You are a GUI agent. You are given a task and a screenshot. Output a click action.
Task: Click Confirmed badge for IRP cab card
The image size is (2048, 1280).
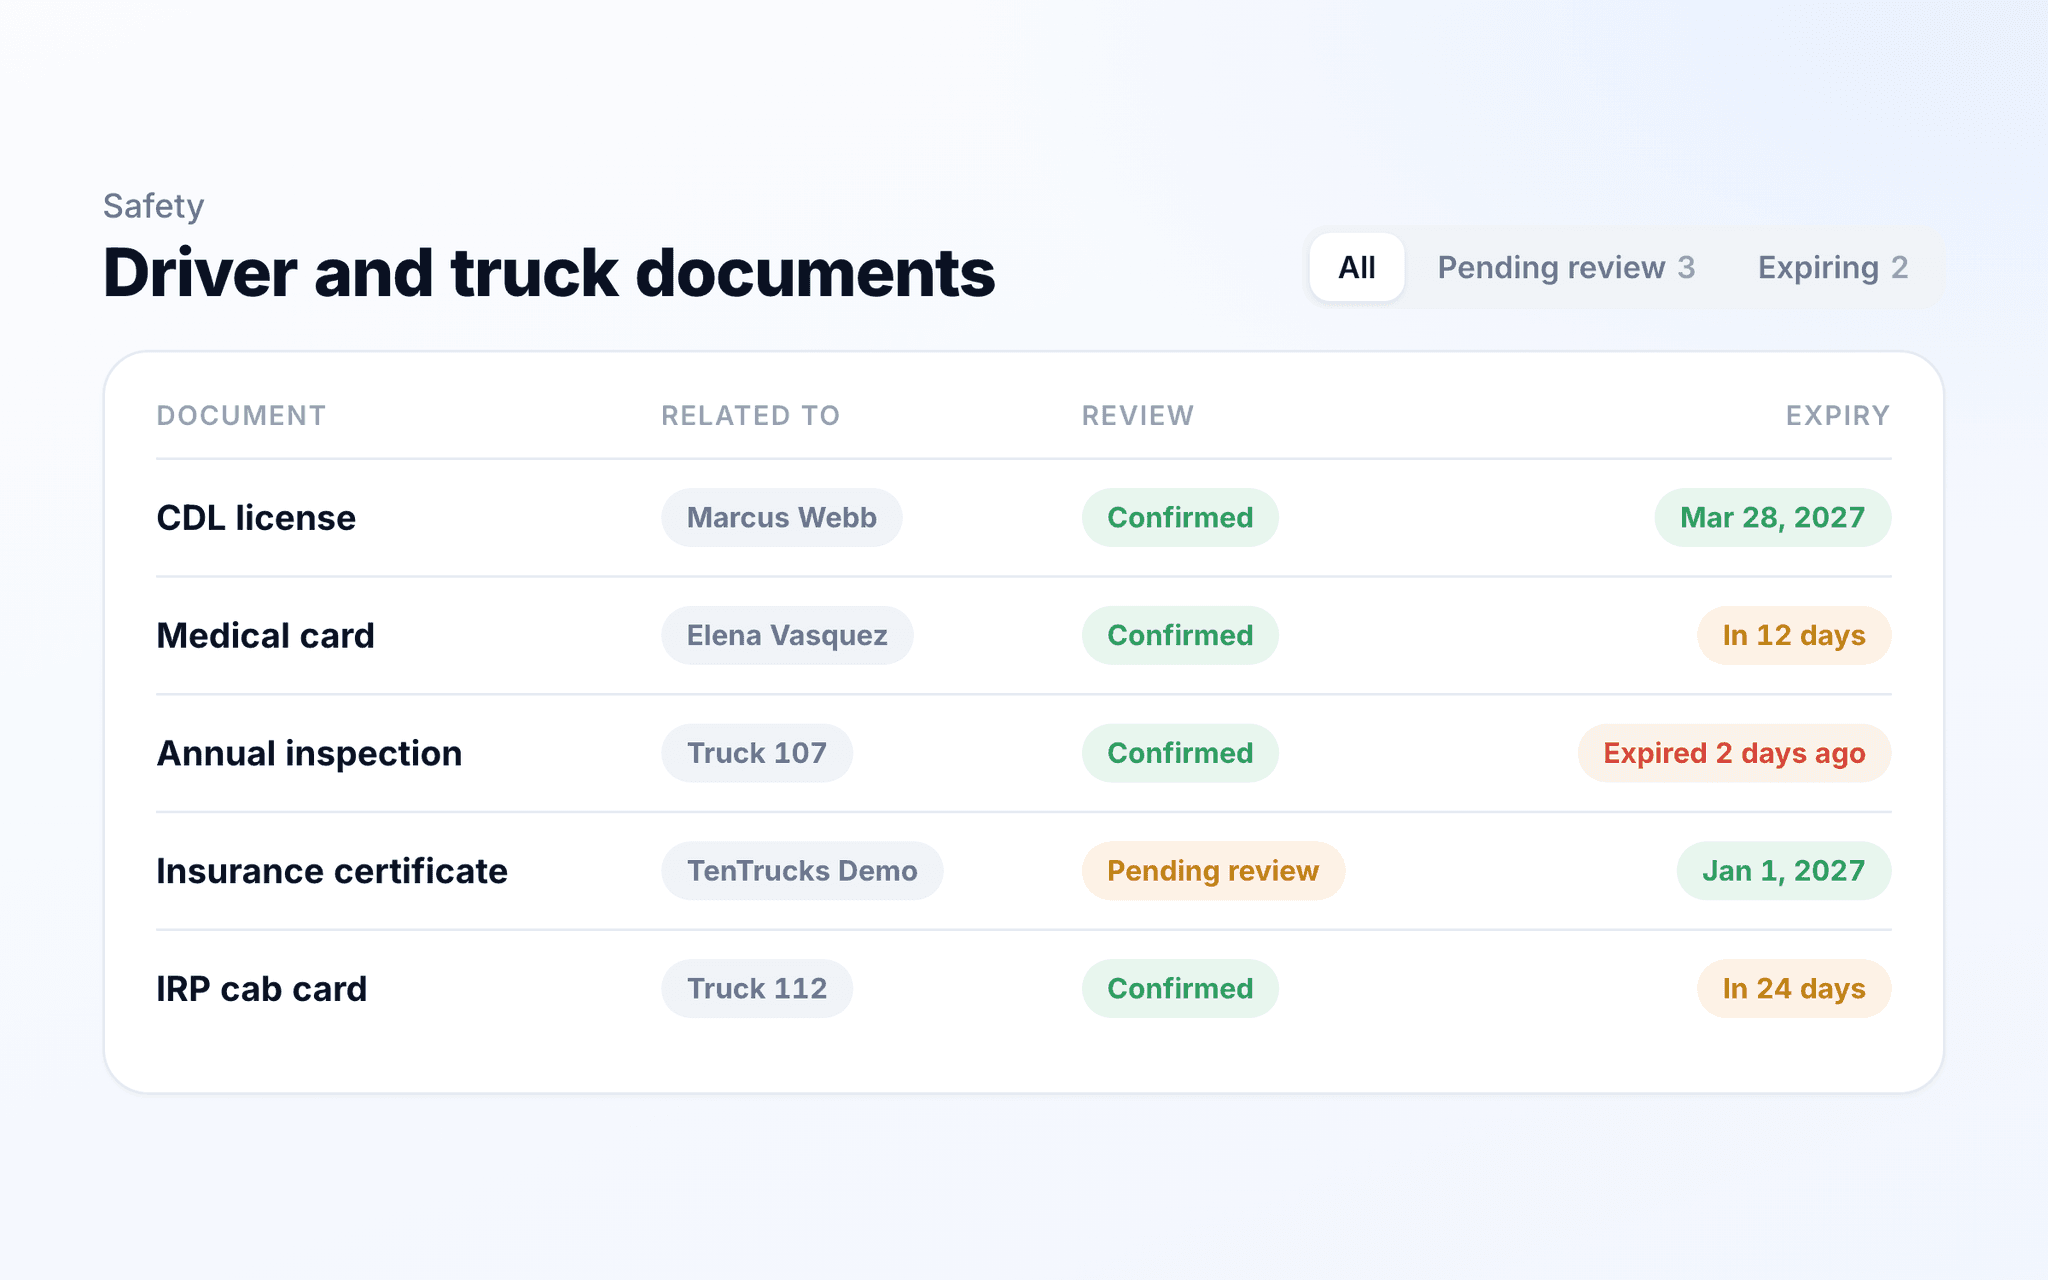1180,989
